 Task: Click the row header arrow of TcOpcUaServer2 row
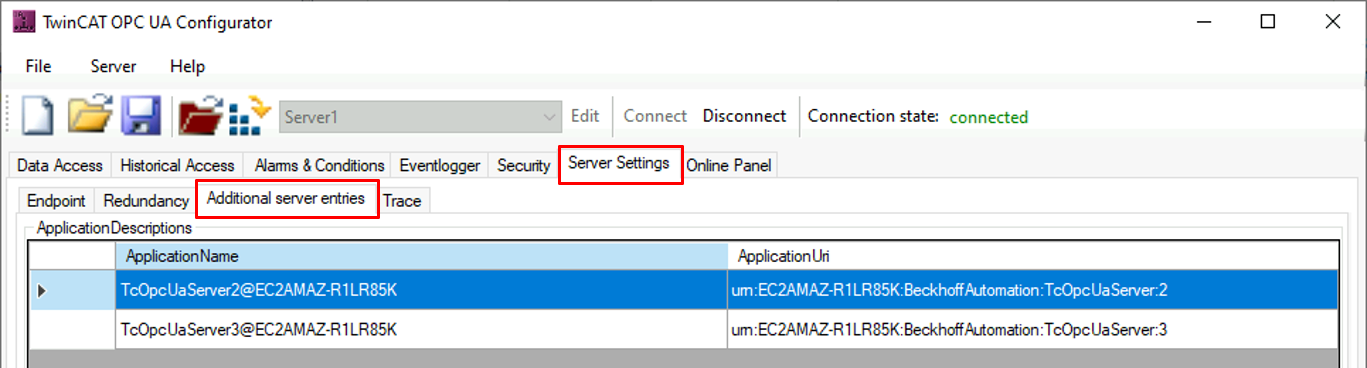coord(72,290)
